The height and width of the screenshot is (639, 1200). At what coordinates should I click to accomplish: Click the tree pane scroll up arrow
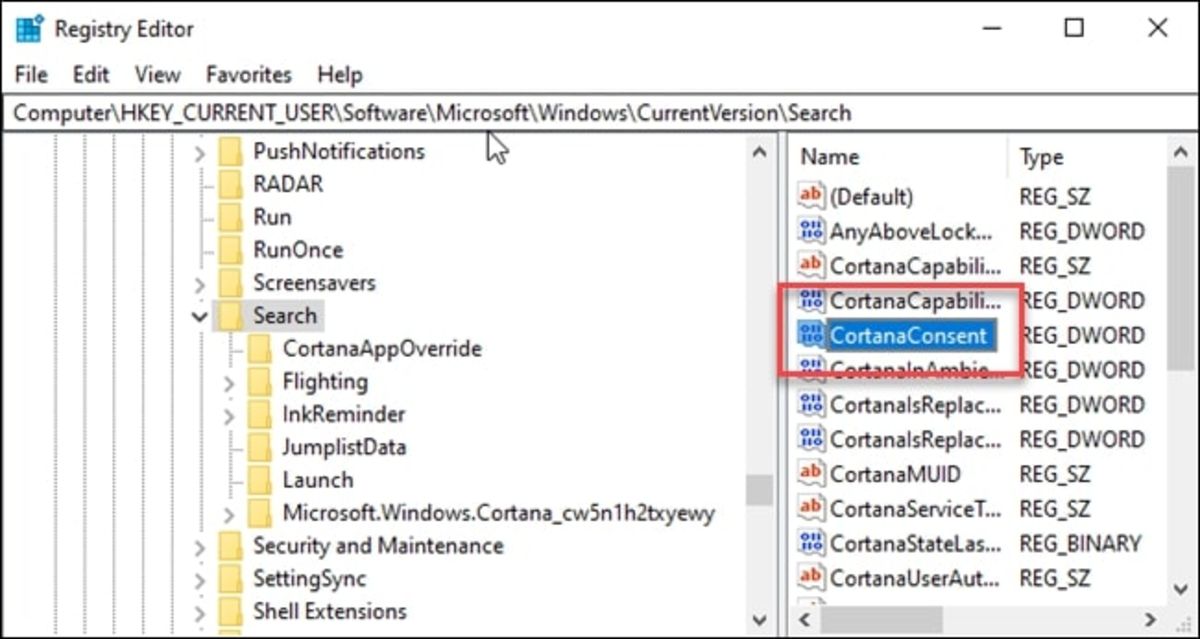coord(759,153)
